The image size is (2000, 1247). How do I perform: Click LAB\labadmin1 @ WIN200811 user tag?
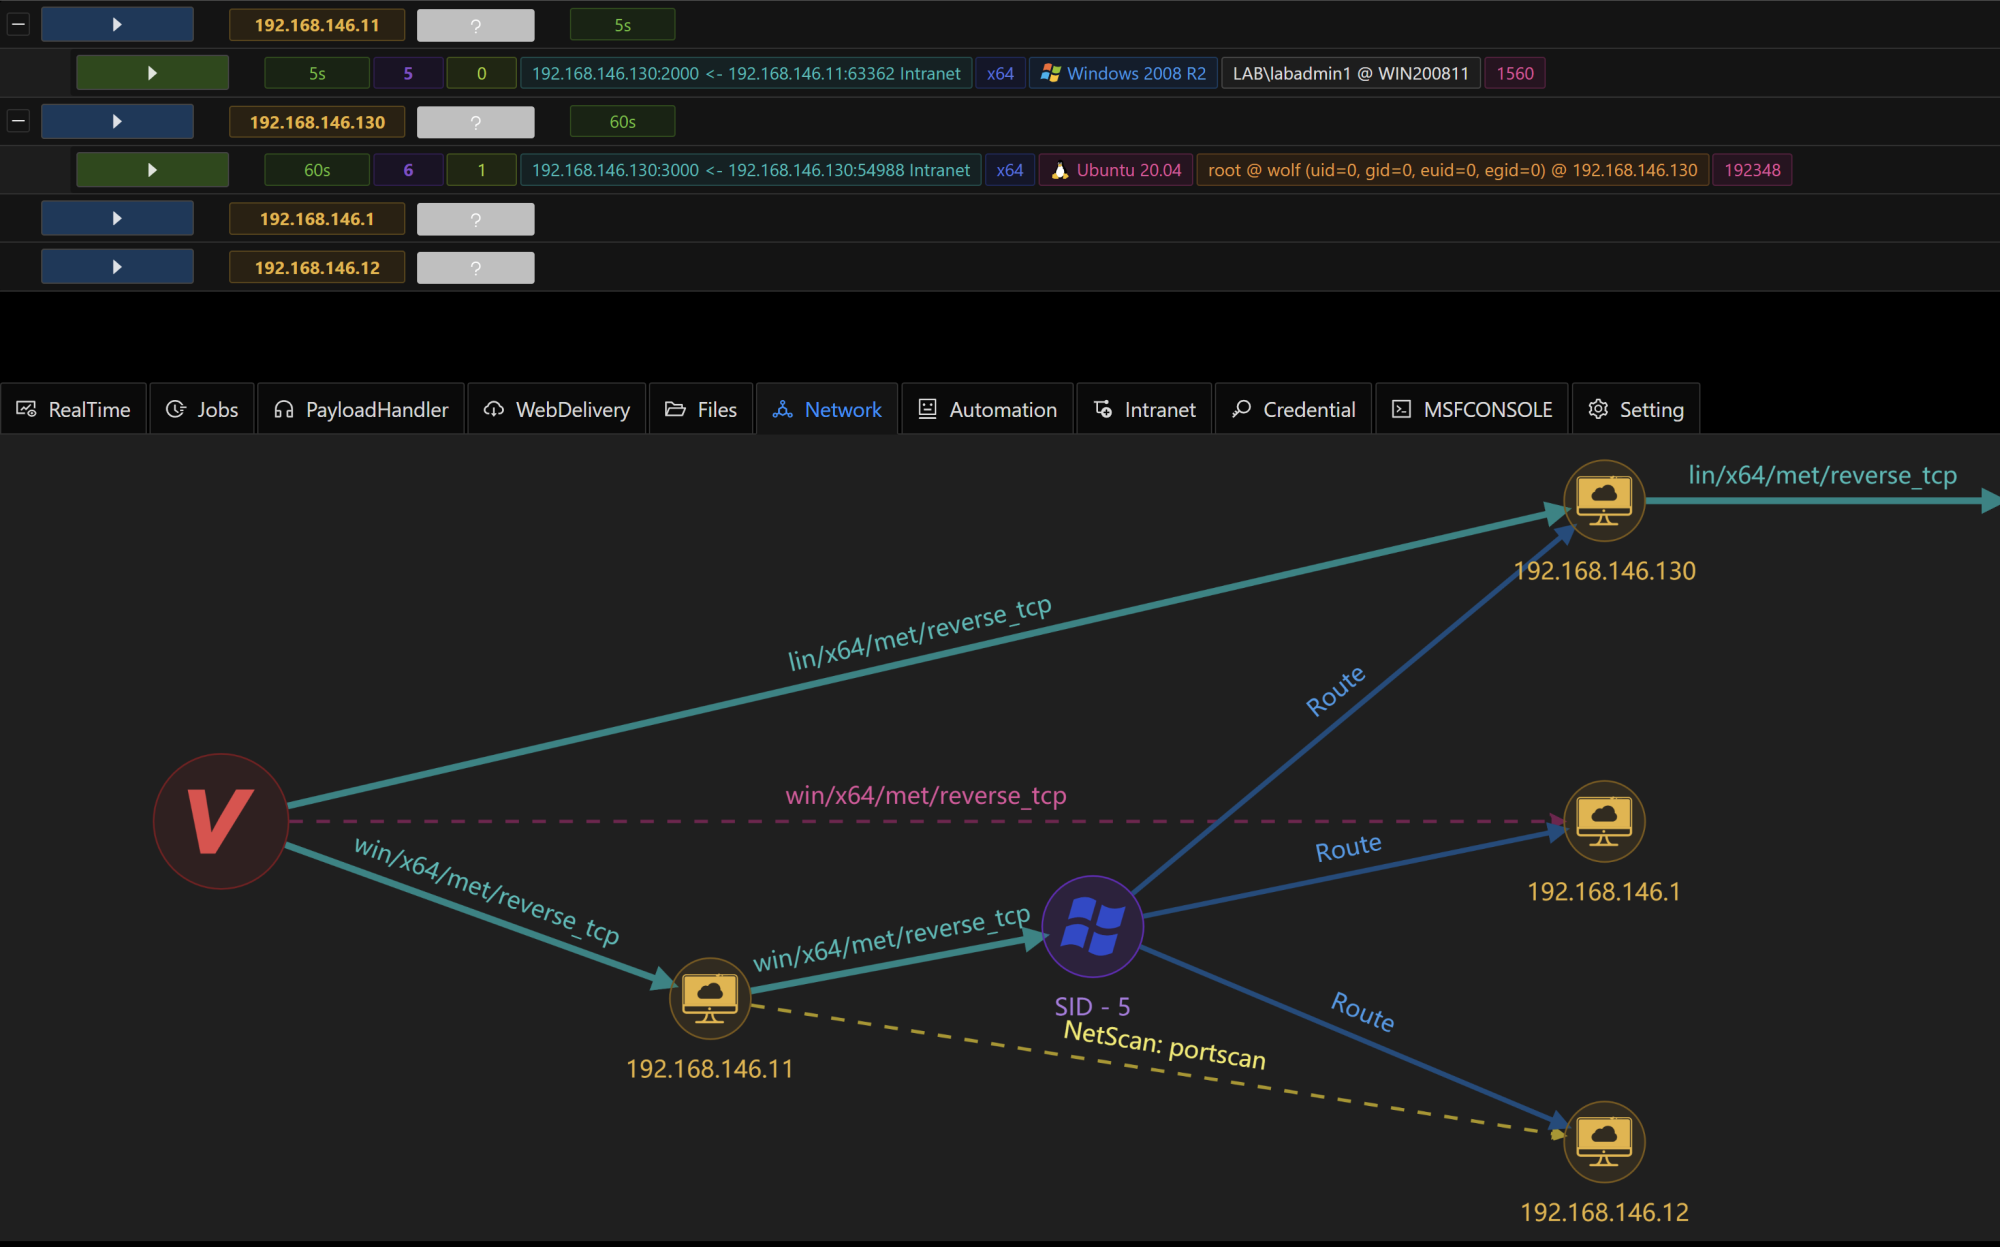[1351, 73]
